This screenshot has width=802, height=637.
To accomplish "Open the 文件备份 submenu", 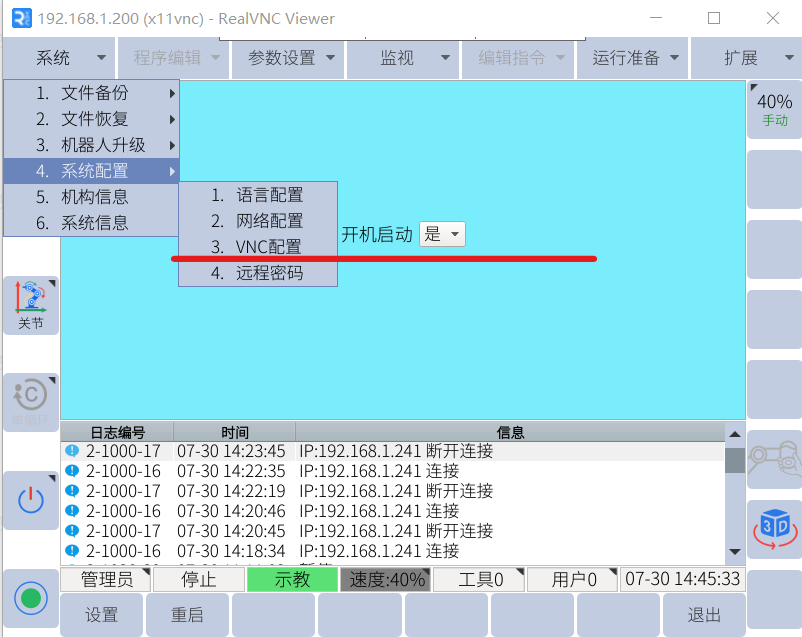I will 95,93.
